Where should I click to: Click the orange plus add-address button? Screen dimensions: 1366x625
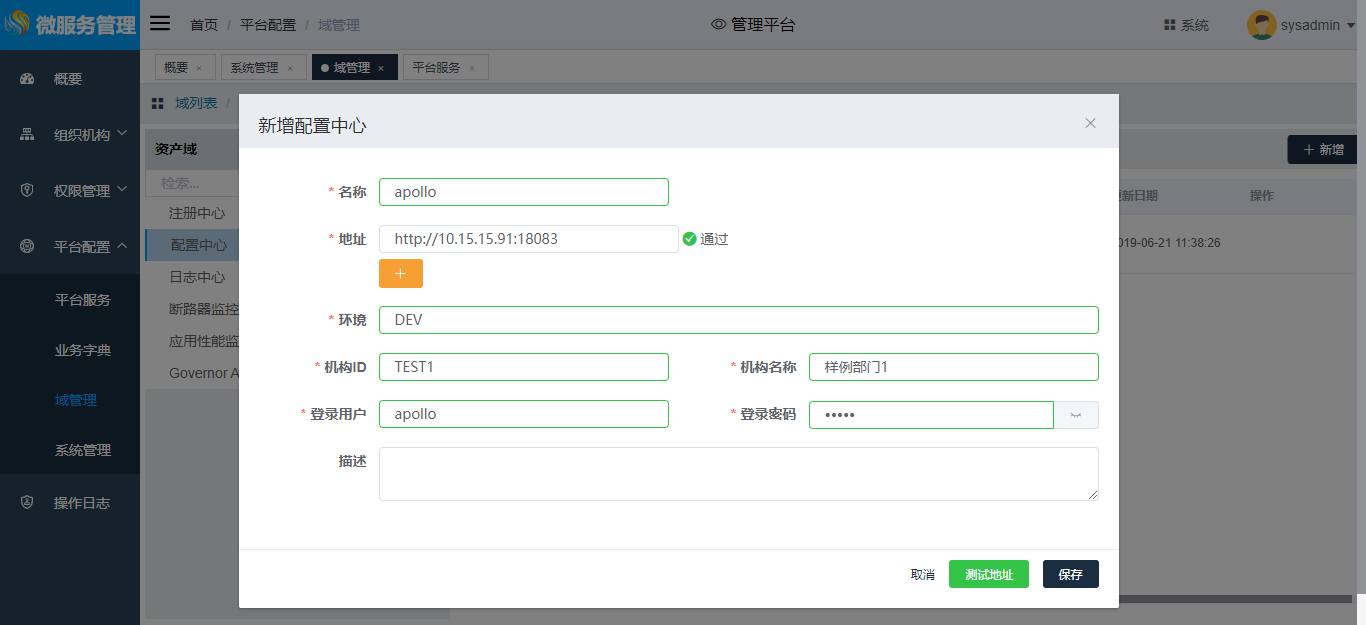[400, 273]
